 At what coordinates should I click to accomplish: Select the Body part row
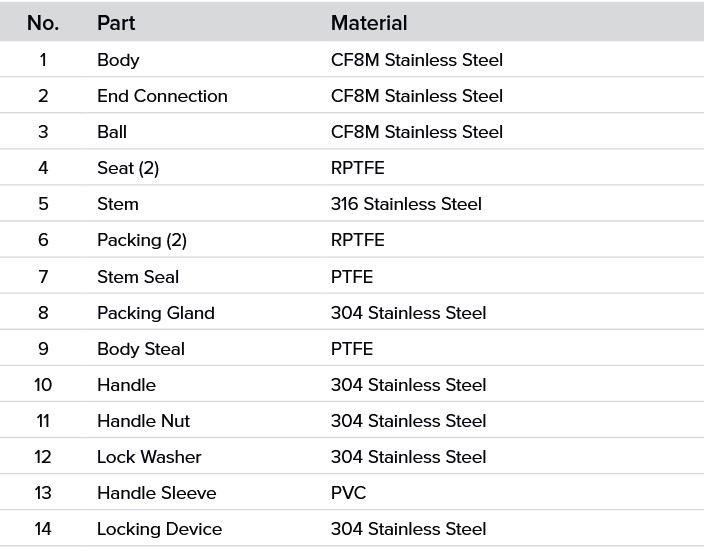coord(352,60)
